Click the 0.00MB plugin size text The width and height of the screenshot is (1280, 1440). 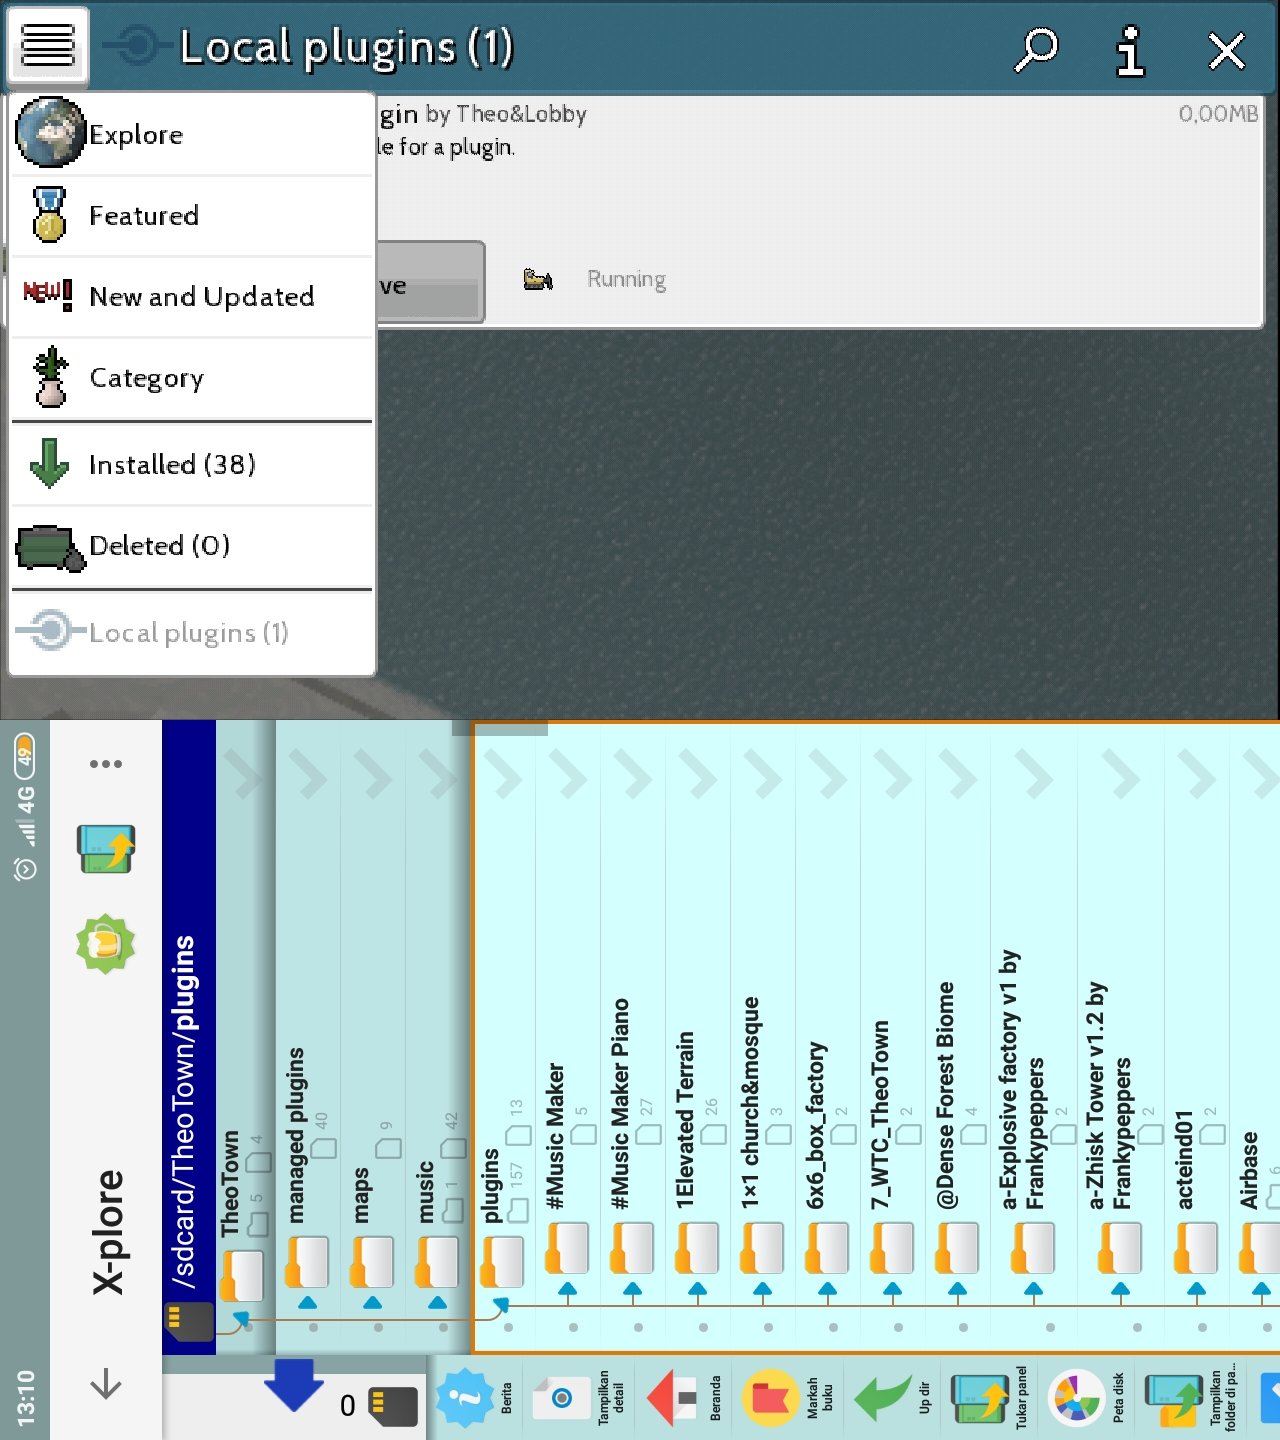pyautogui.click(x=1218, y=113)
